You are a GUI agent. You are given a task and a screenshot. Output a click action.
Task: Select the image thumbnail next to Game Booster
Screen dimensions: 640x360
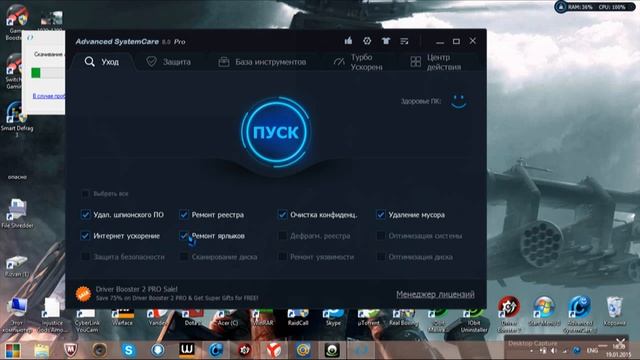point(51,18)
